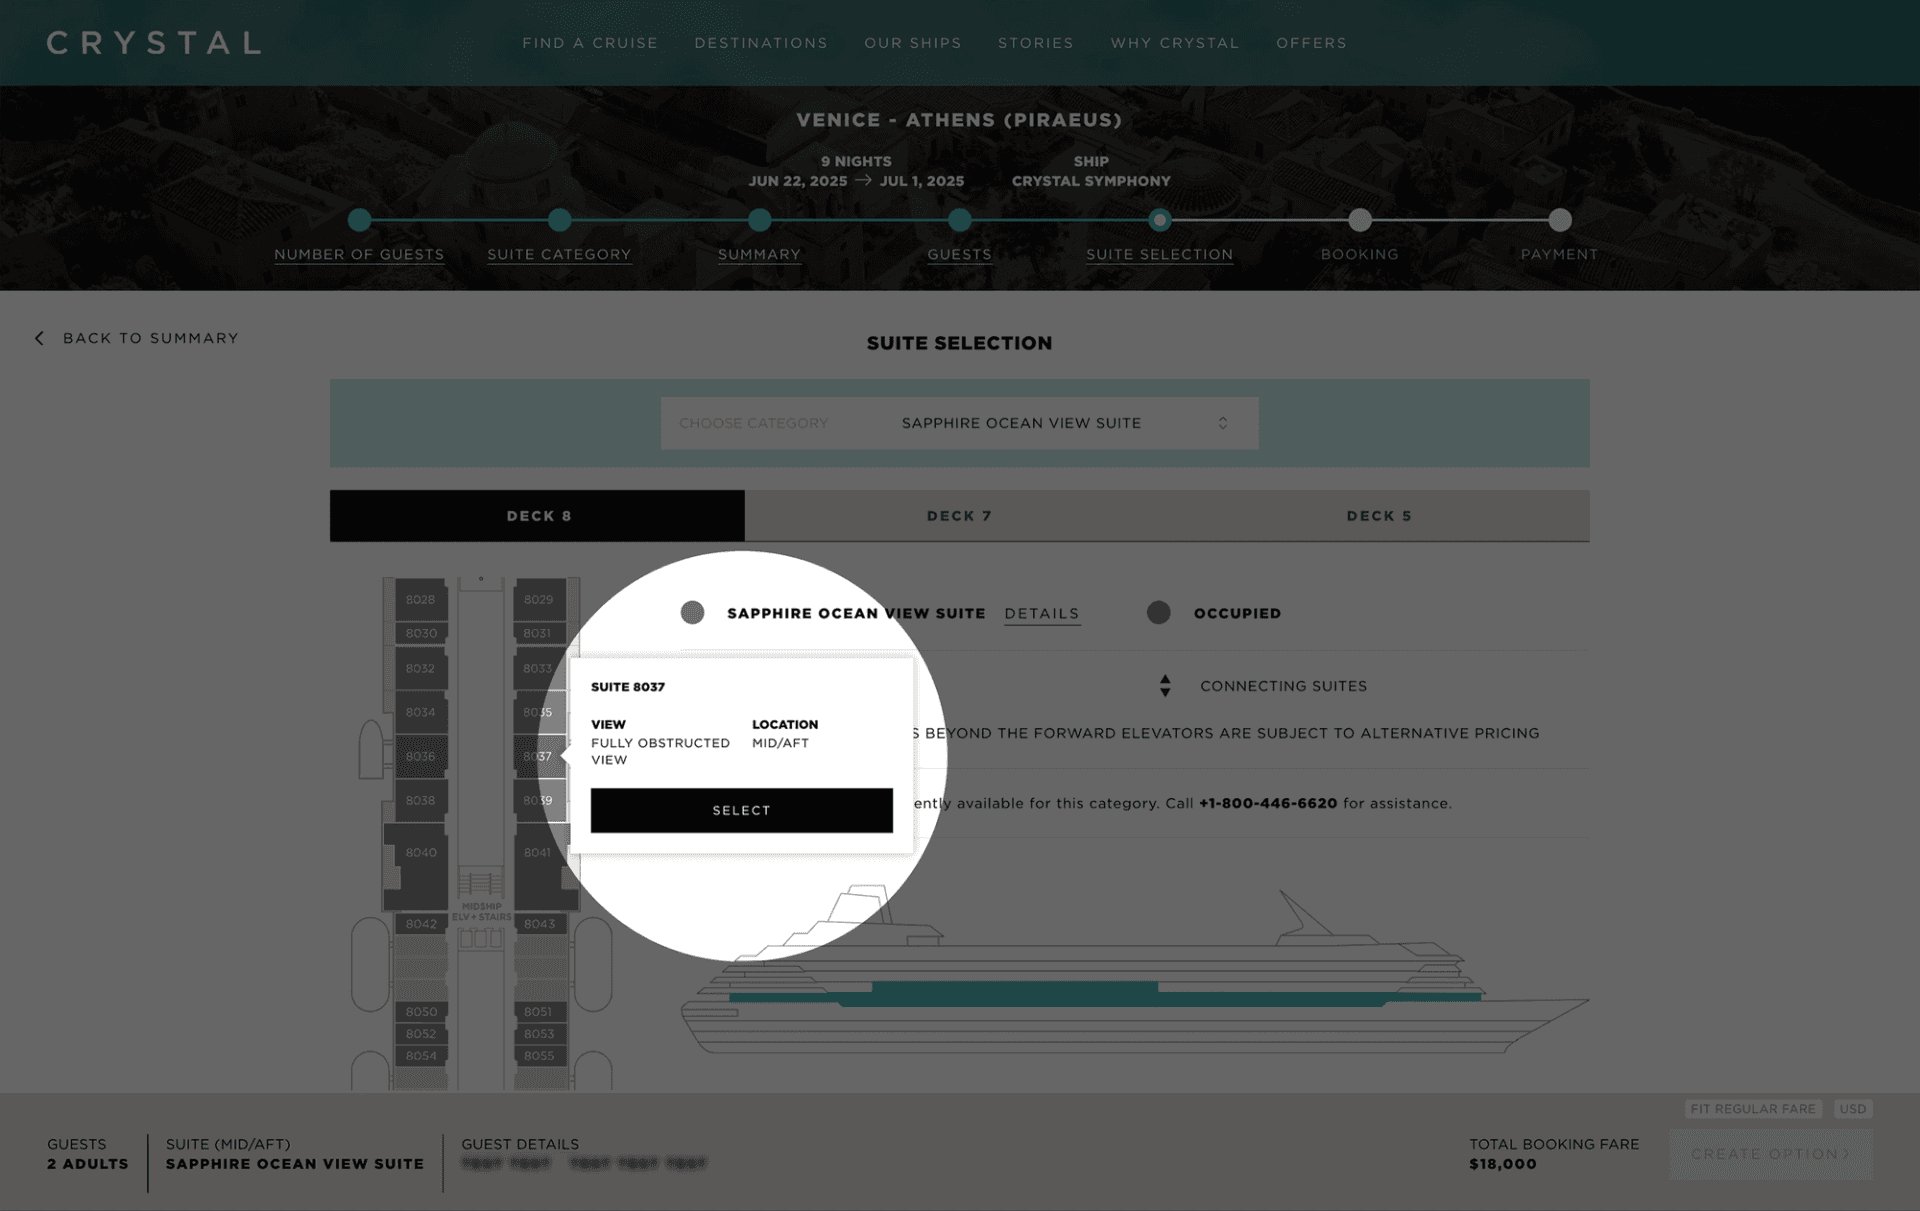Switch to the Deck 8 tab
This screenshot has height=1211, width=1920.
point(537,516)
